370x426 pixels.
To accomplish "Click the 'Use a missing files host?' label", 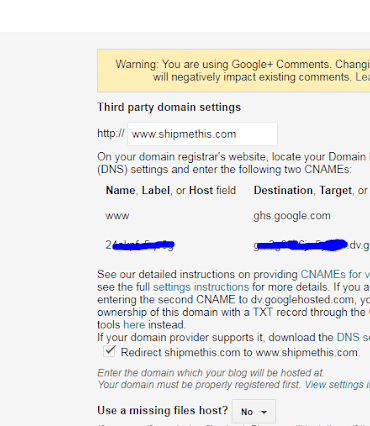I will 163,410.
